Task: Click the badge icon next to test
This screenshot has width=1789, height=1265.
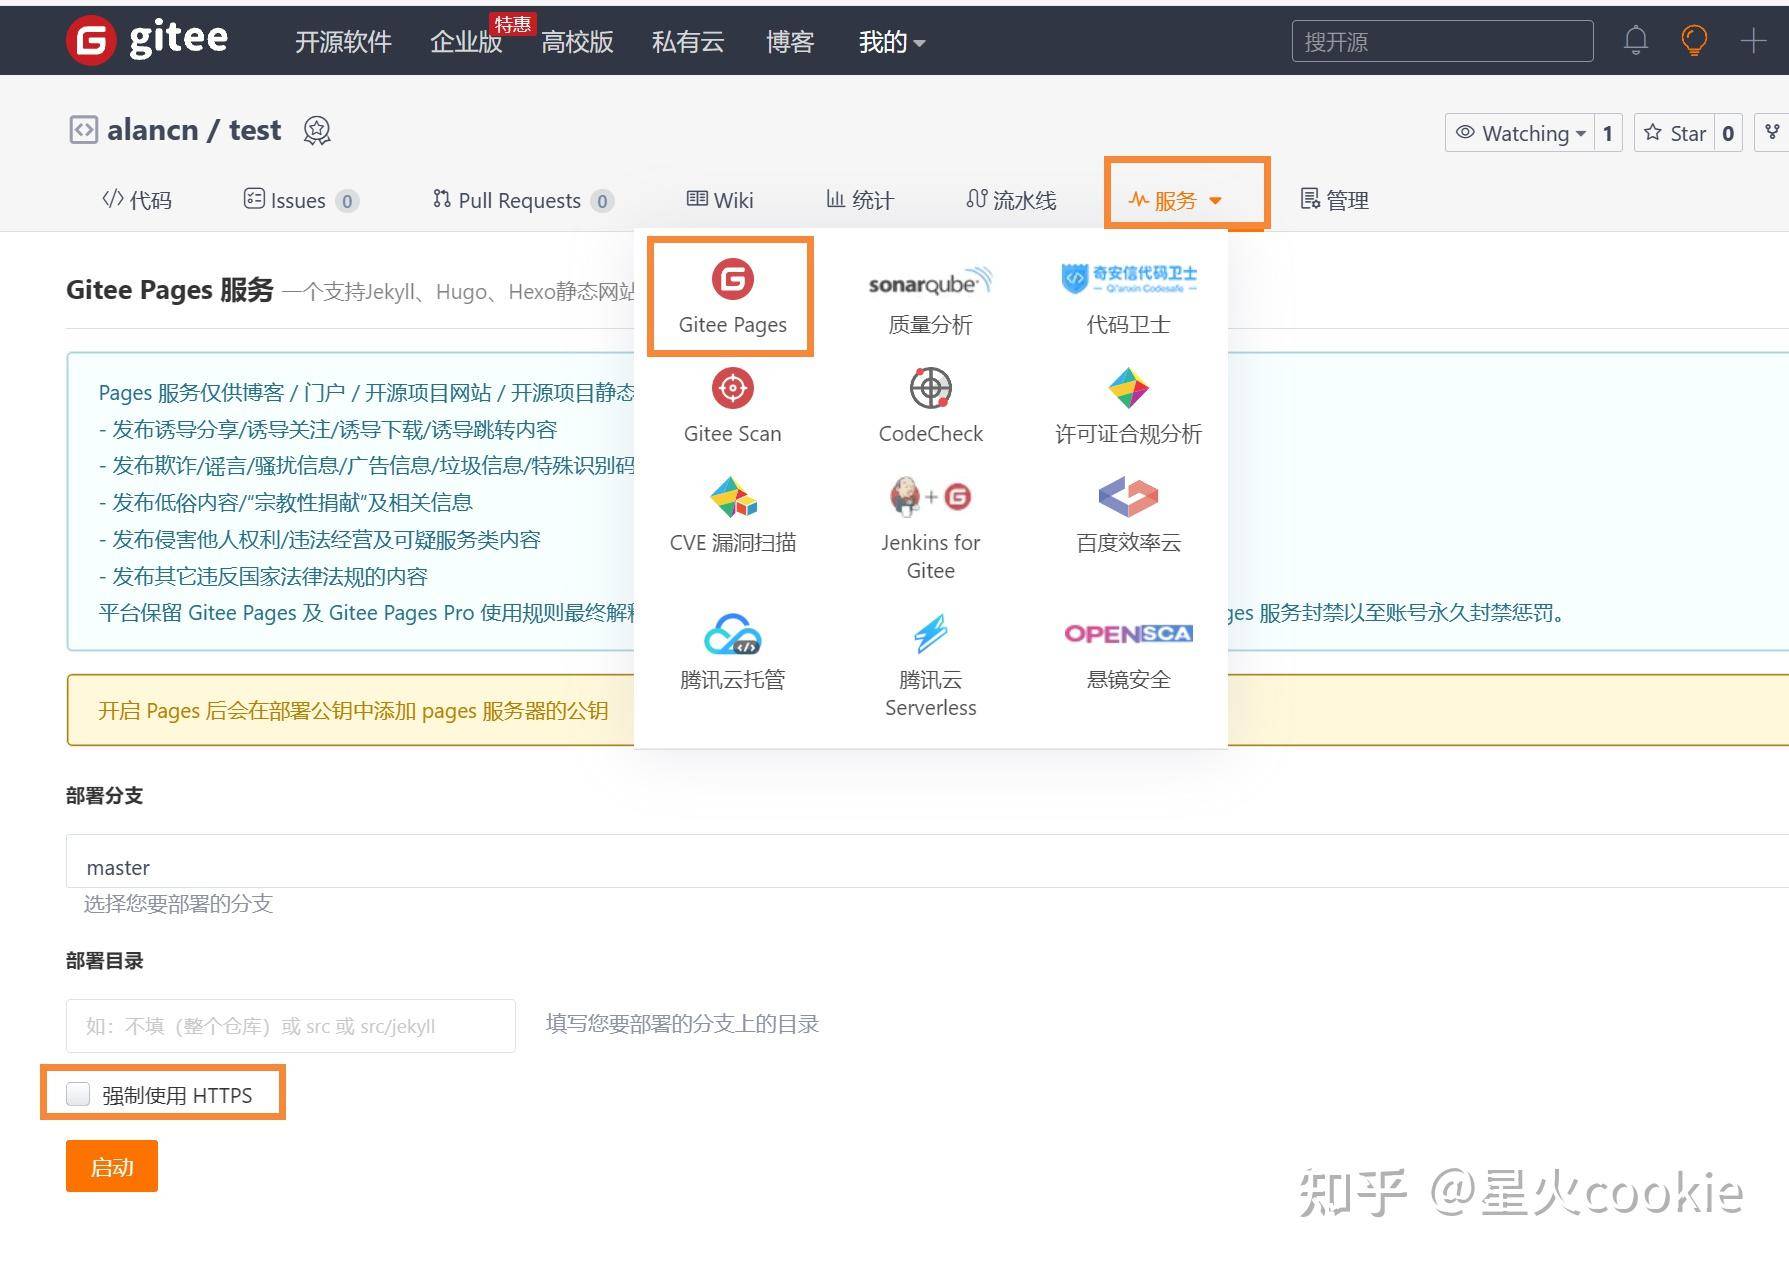Action: (x=317, y=130)
